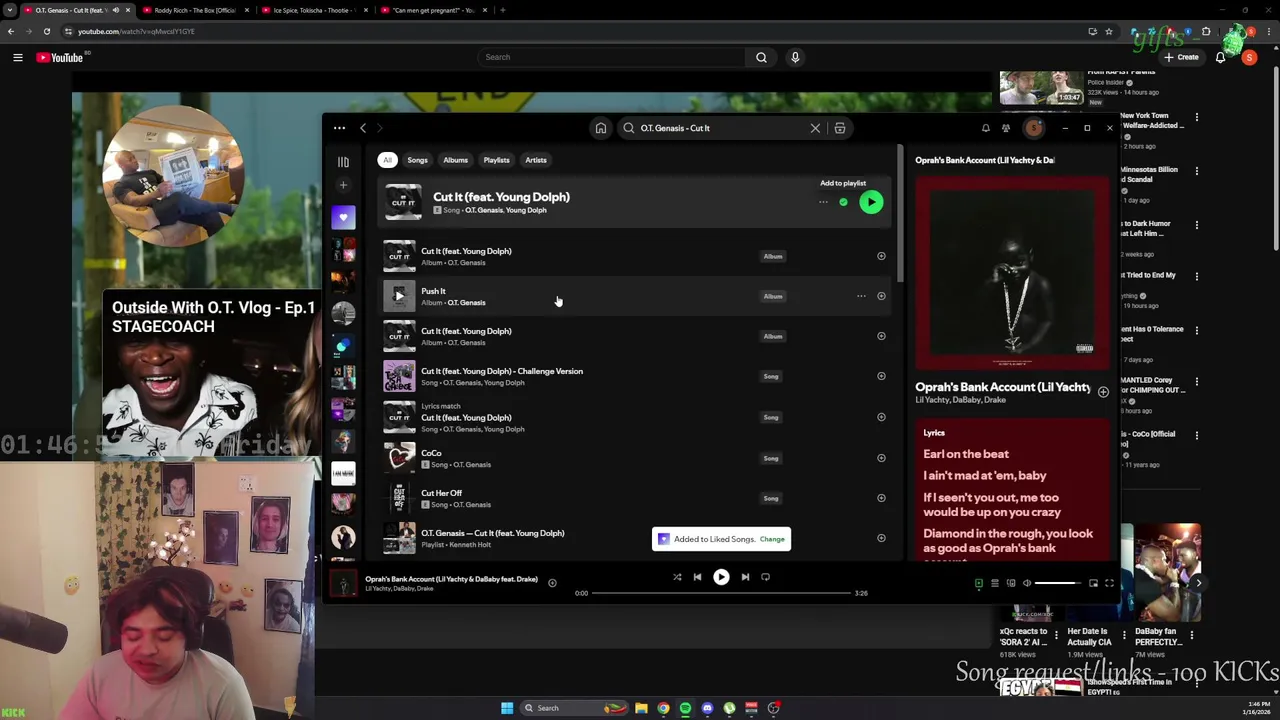Open Spotify notifications bell

point(985,128)
